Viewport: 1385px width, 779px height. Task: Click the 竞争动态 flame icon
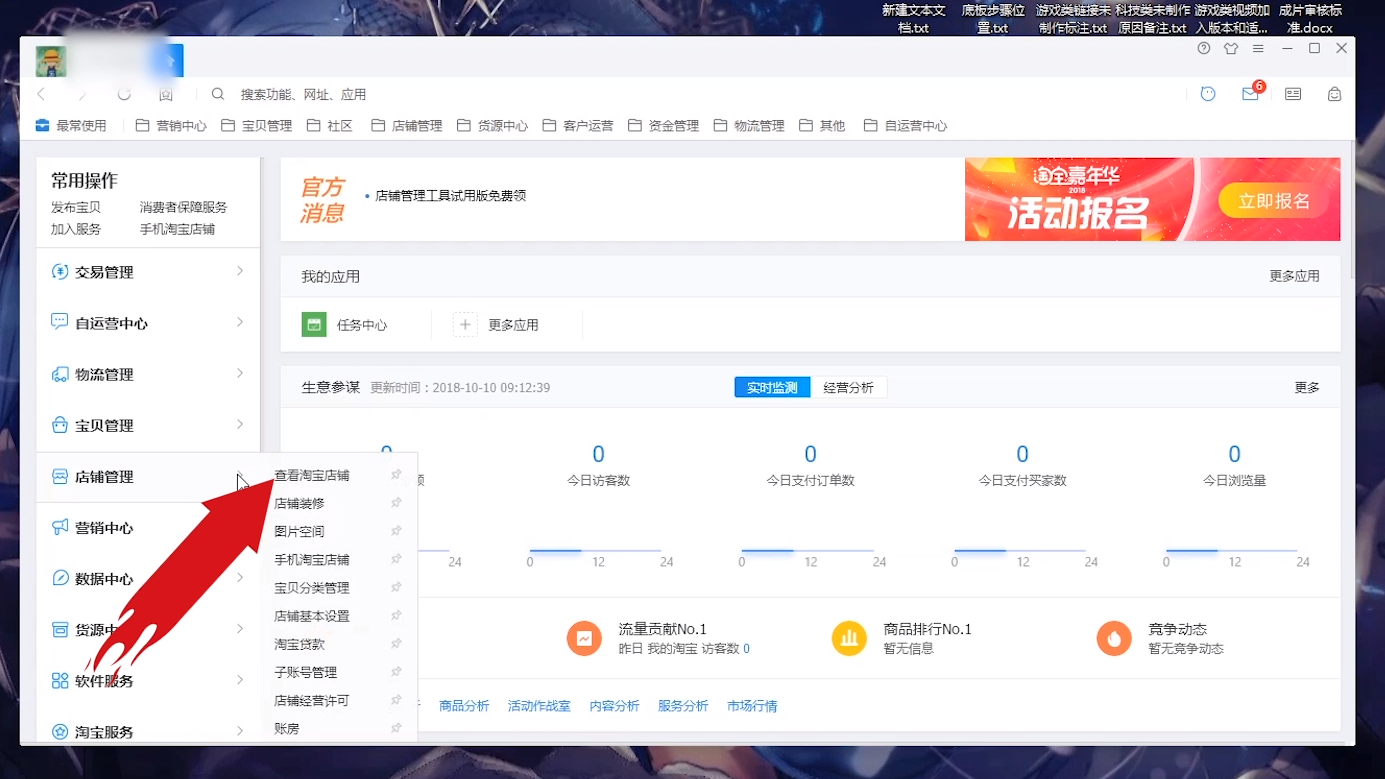pyautogui.click(x=1114, y=638)
